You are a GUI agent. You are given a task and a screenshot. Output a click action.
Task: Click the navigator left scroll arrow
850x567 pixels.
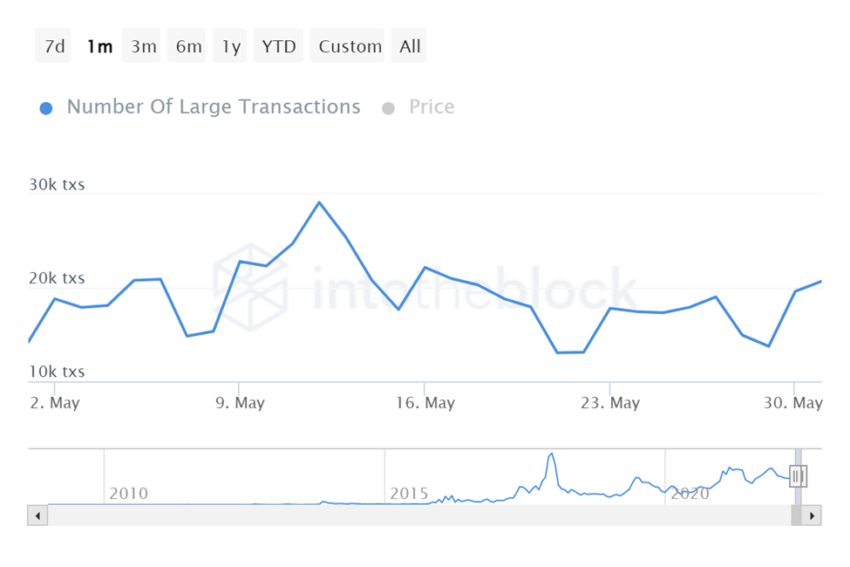(x=37, y=516)
